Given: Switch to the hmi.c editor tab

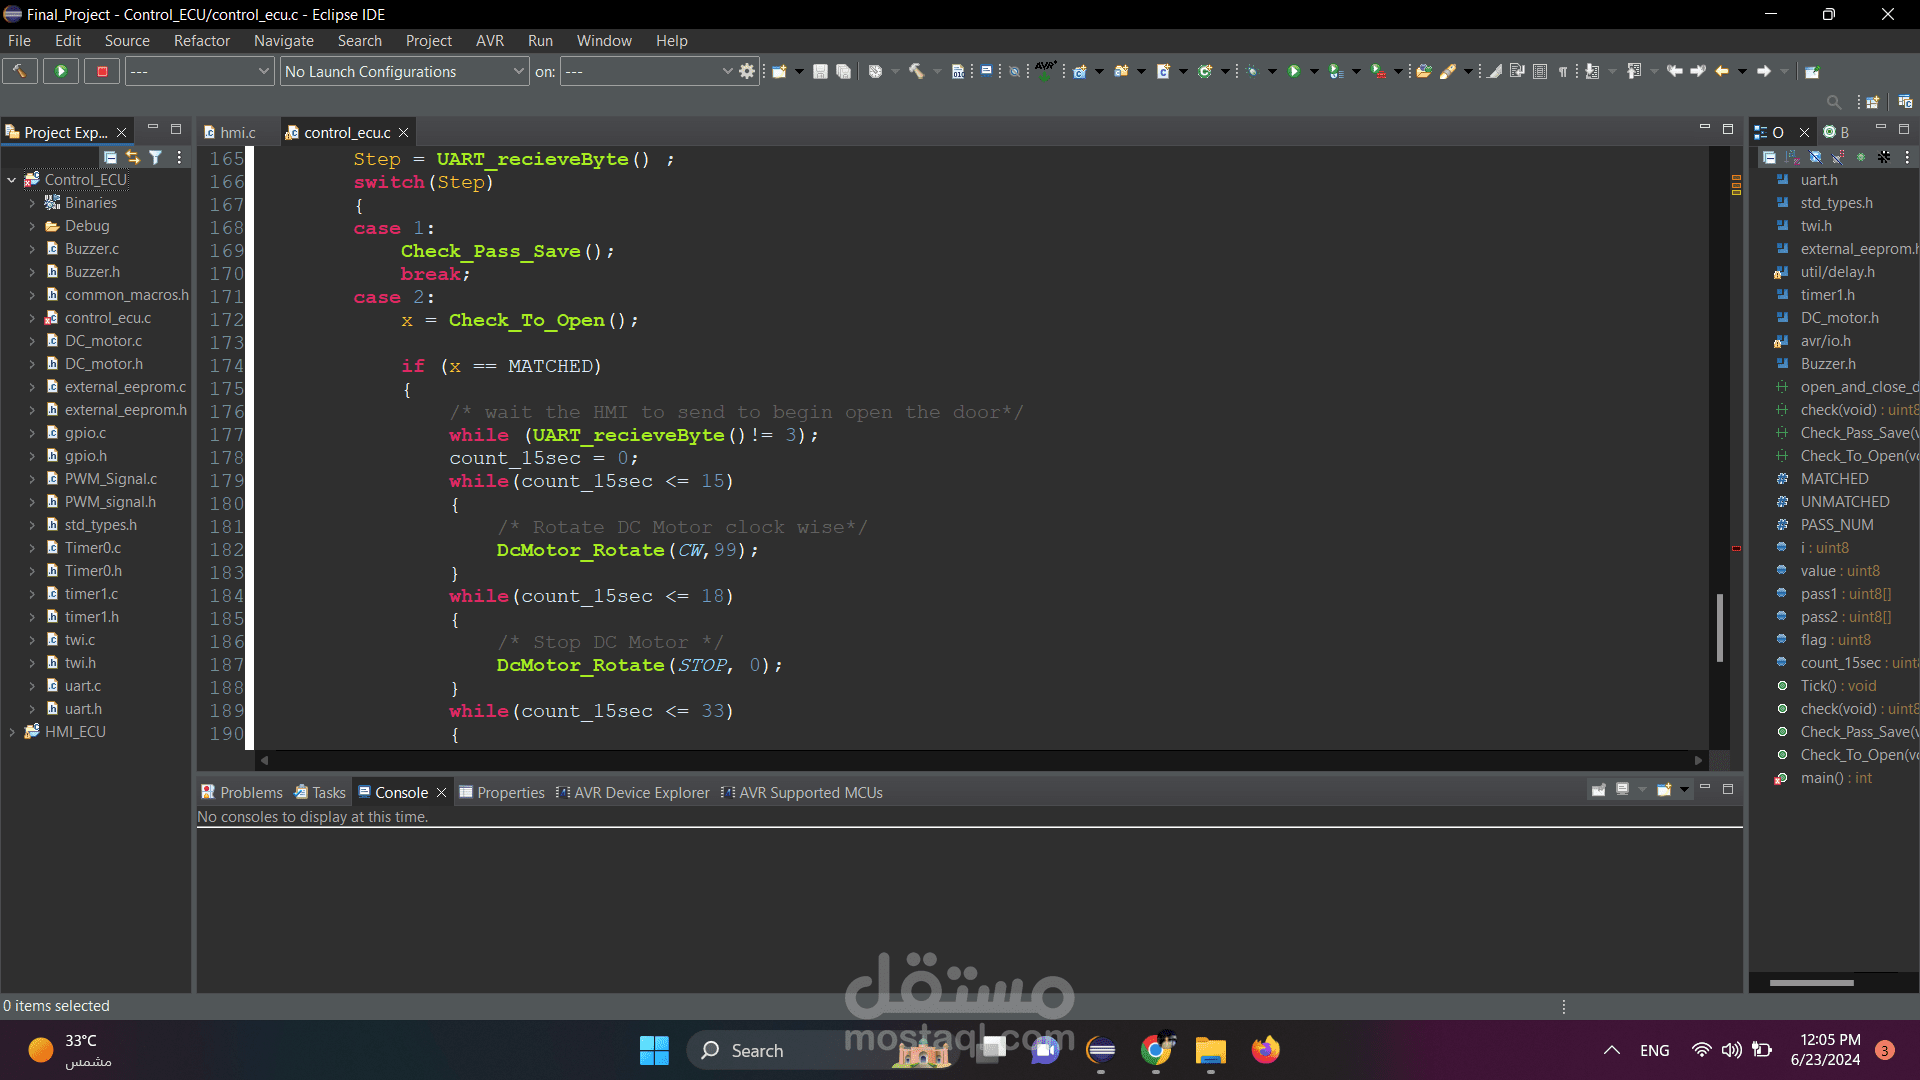Looking at the screenshot, I should click(237, 132).
